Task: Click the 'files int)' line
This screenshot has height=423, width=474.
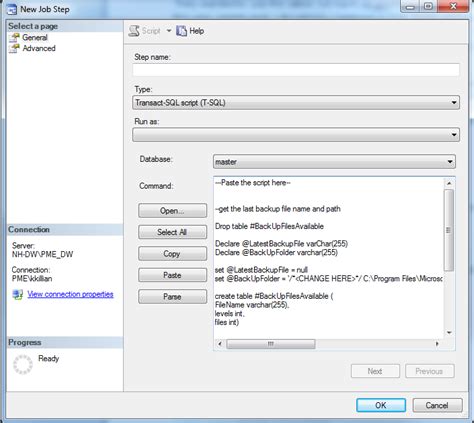Action: [x=227, y=322]
